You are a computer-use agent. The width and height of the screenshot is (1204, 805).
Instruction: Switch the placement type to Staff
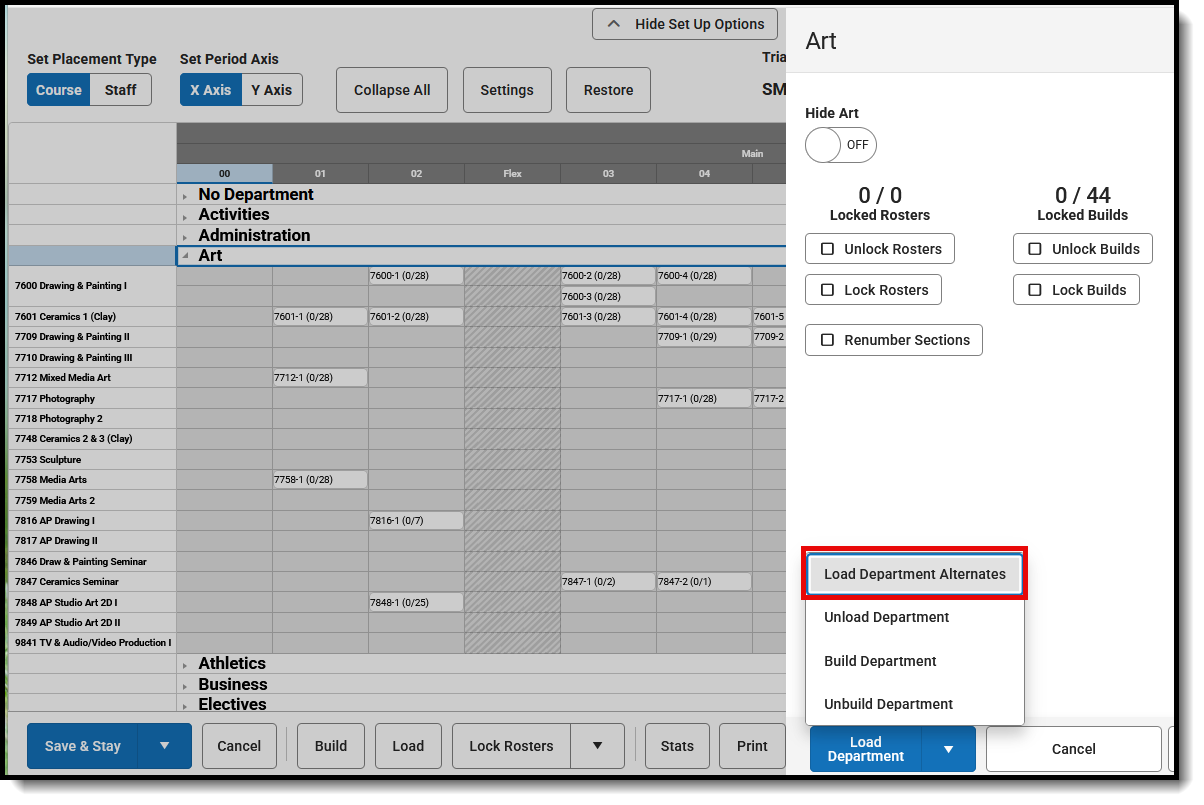tap(120, 89)
